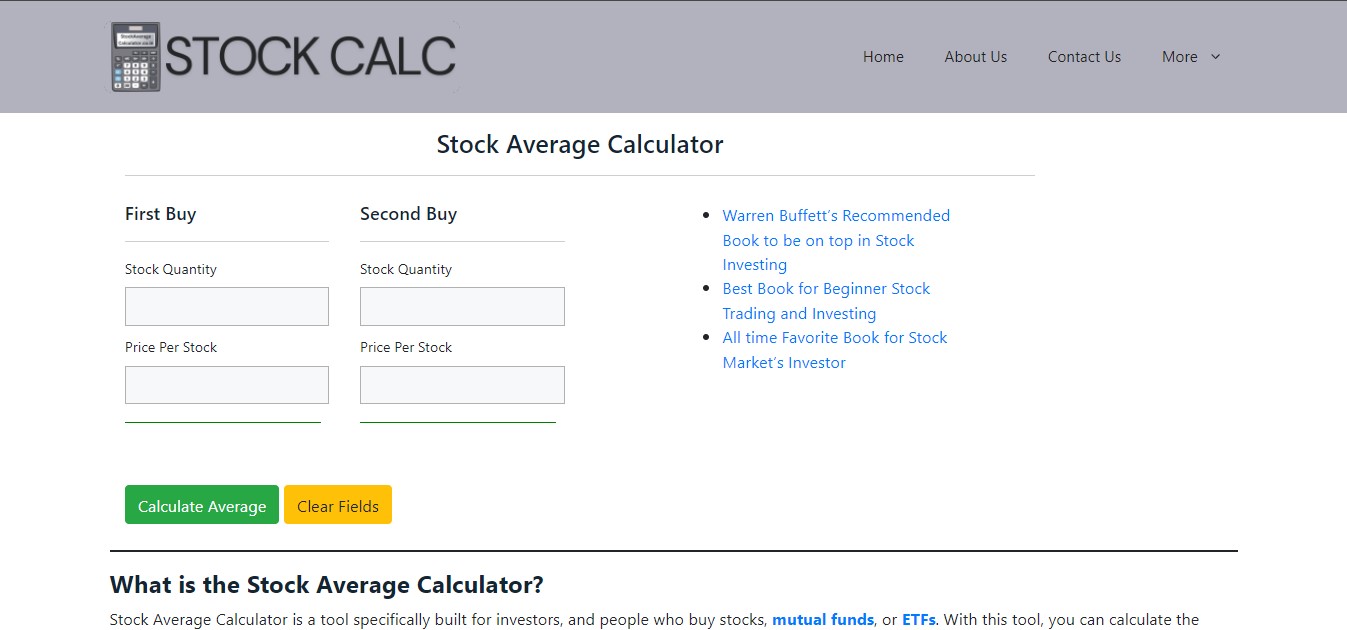Click the Stock Average Calculator heading

click(580, 144)
